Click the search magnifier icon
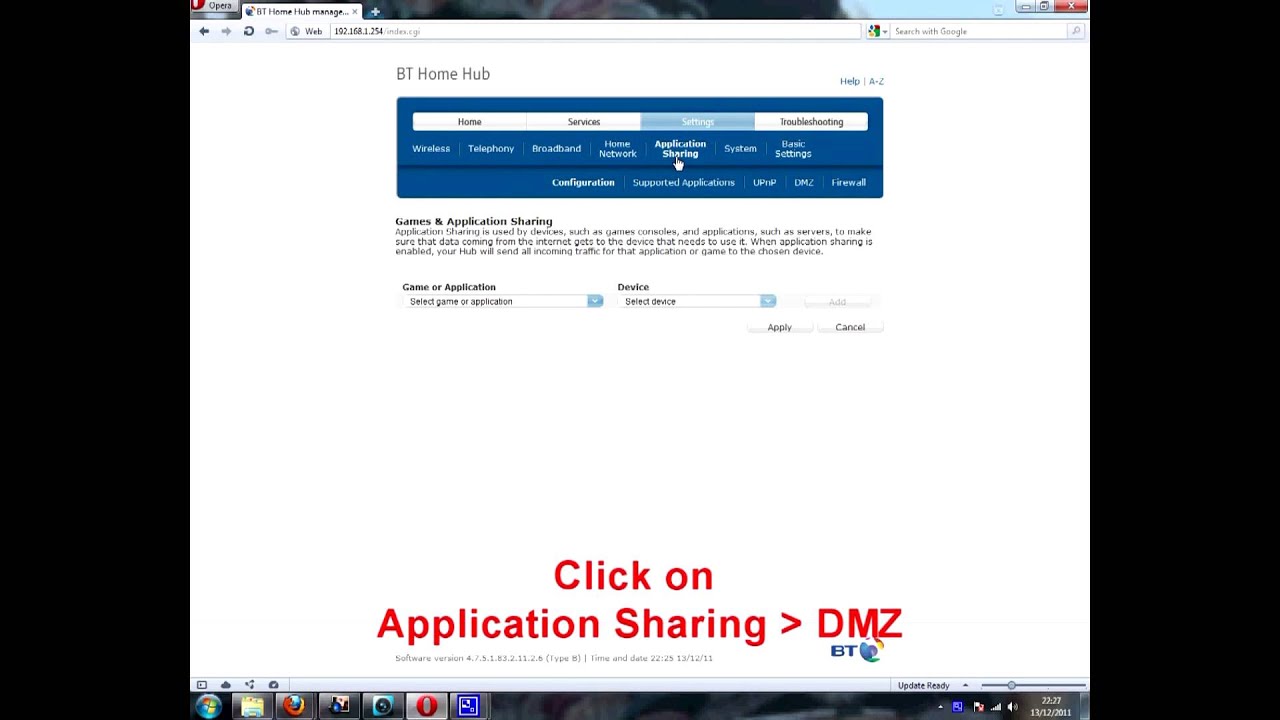The width and height of the screenshot is (1280, 720). [x=1076, y=31]
